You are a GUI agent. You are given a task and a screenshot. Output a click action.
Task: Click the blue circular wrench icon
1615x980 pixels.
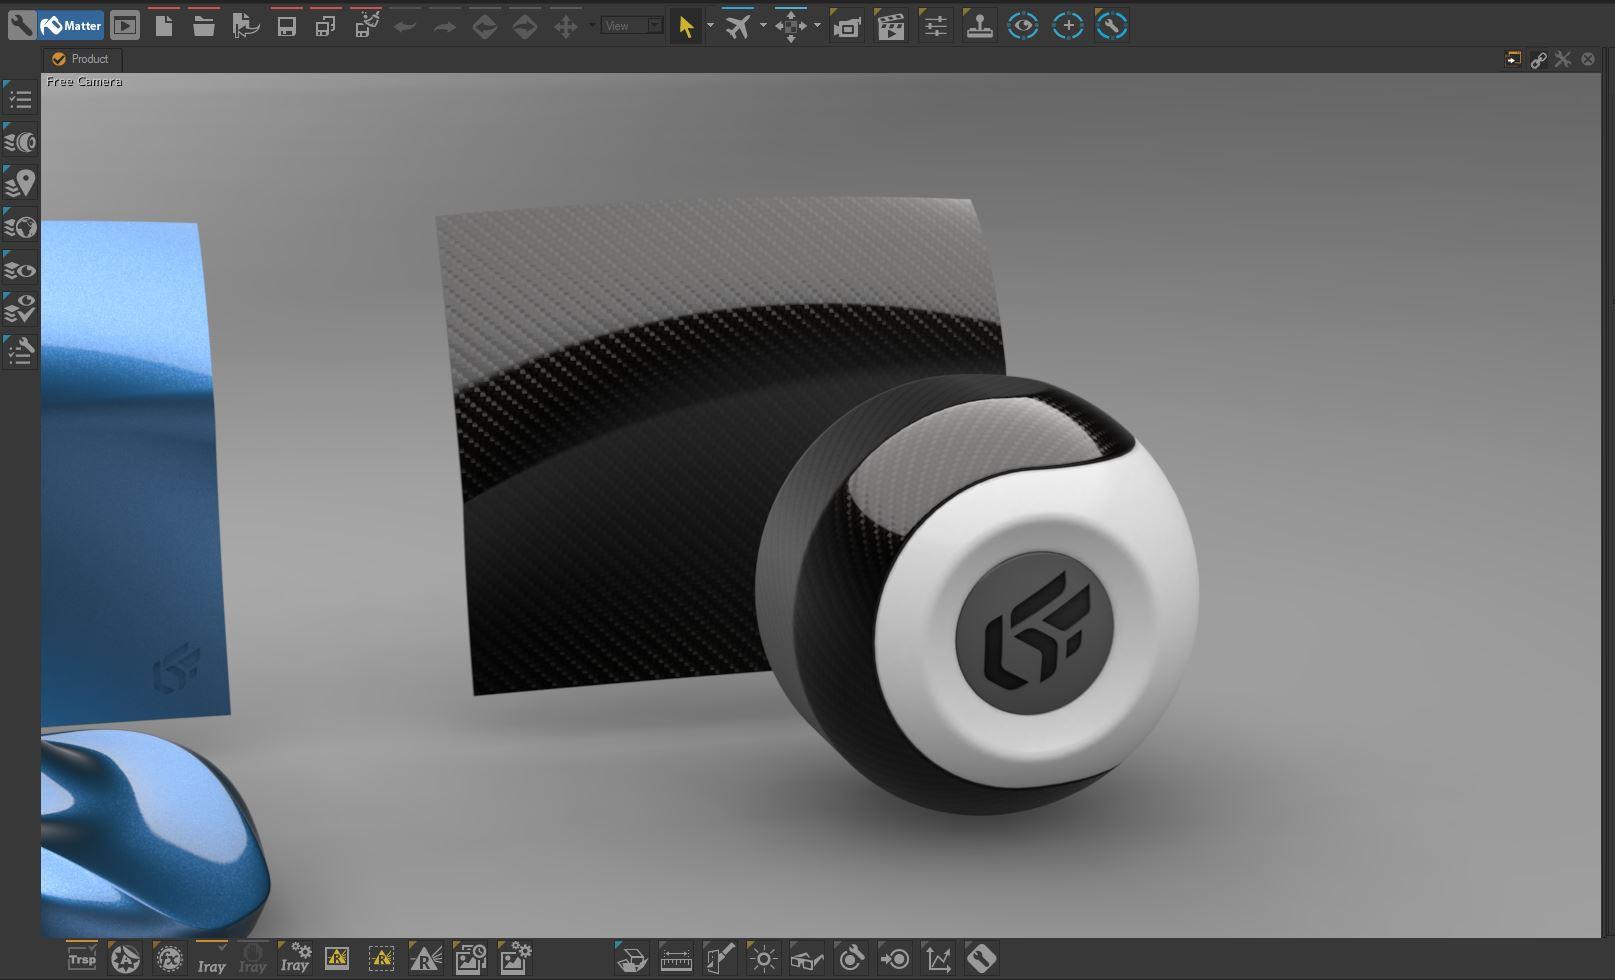pyautogui.click(x=1112, y=26)
